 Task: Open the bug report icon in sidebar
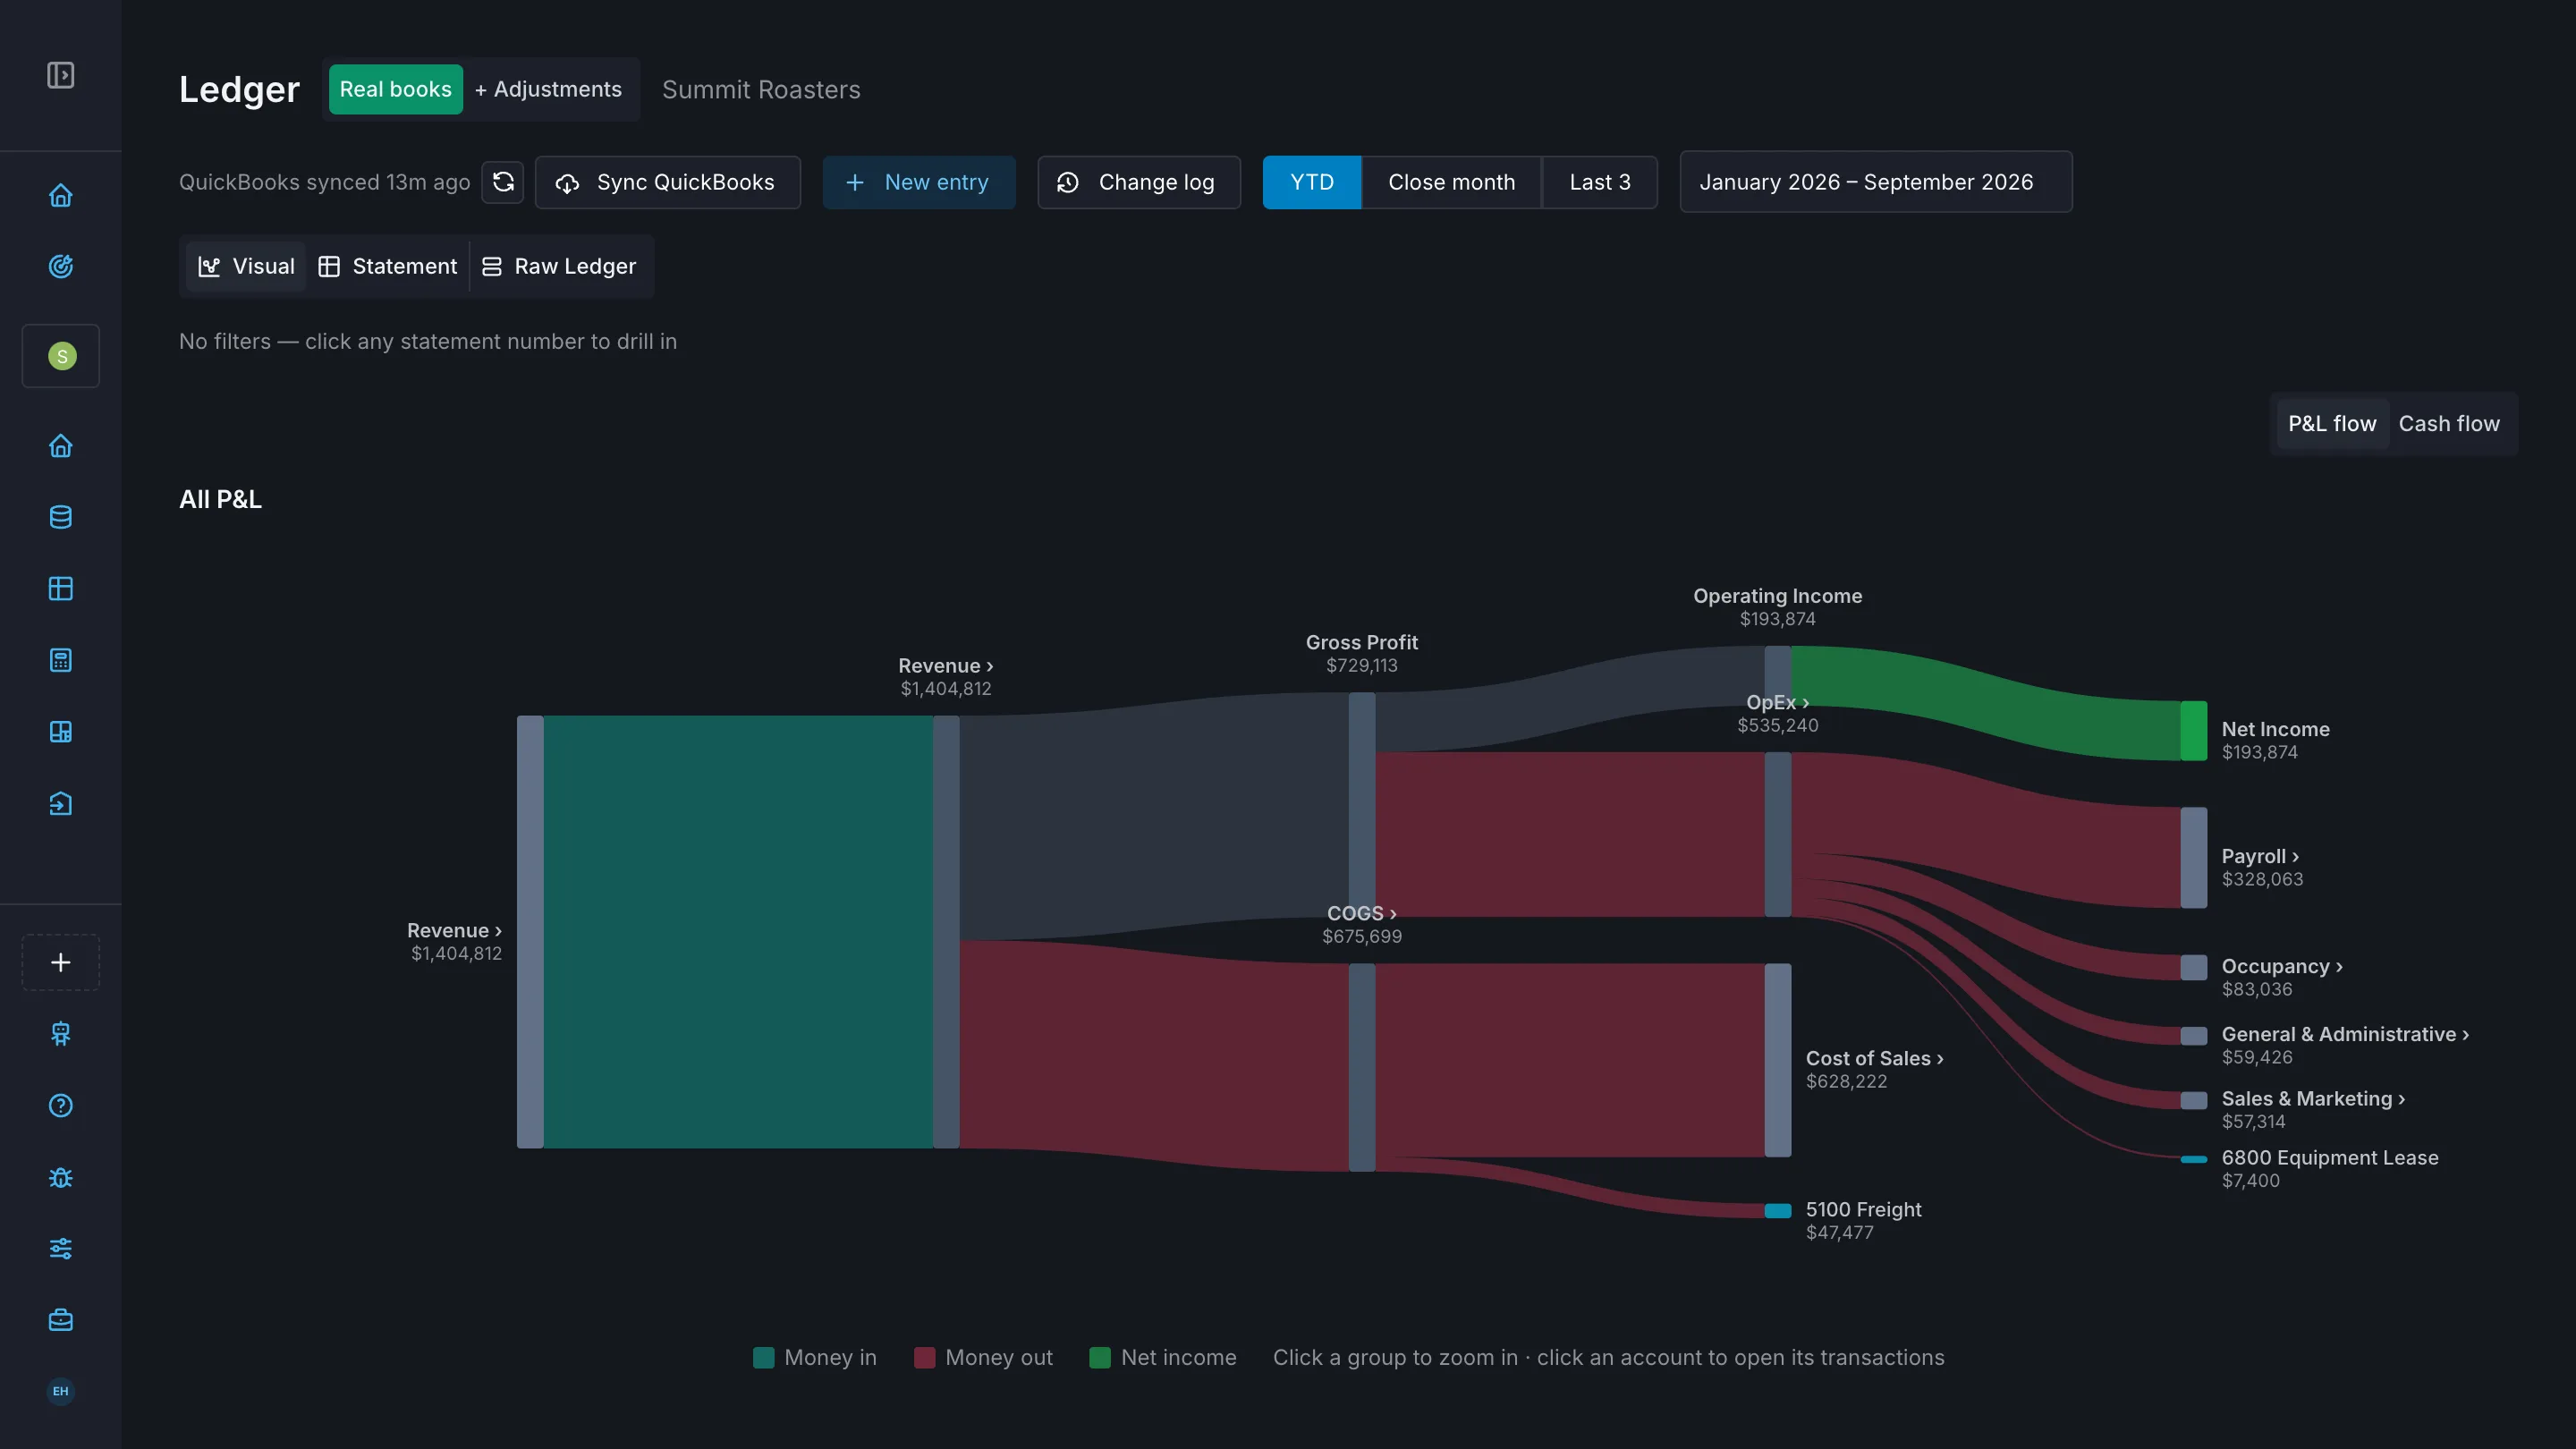61,1177
